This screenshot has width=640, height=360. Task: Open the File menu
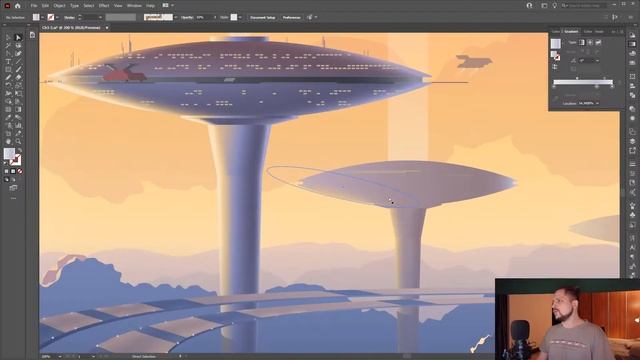coord(34,6)
